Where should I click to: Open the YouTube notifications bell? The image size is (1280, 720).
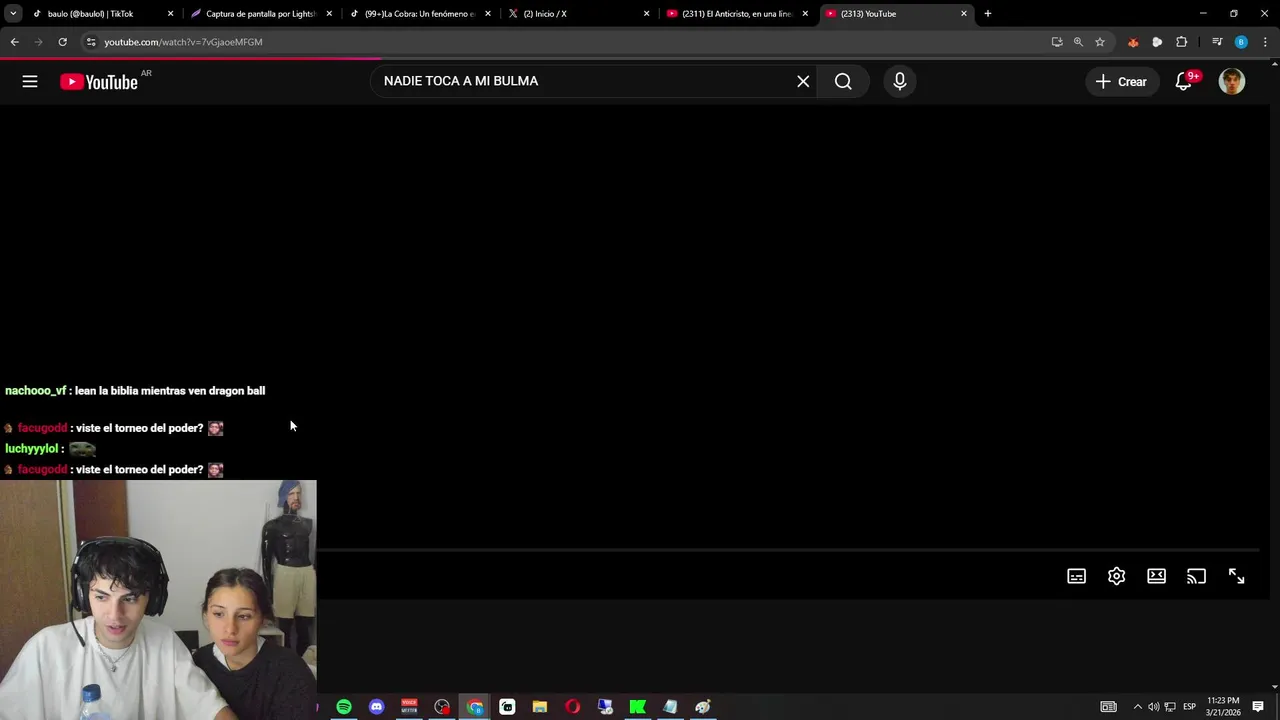click(x=1184, y=82)
